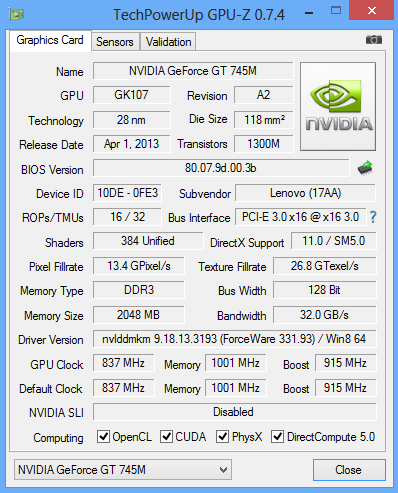The image size is (398, 493).
Task: Click the camera screenshot icon
Action: [x=374, y=40]
